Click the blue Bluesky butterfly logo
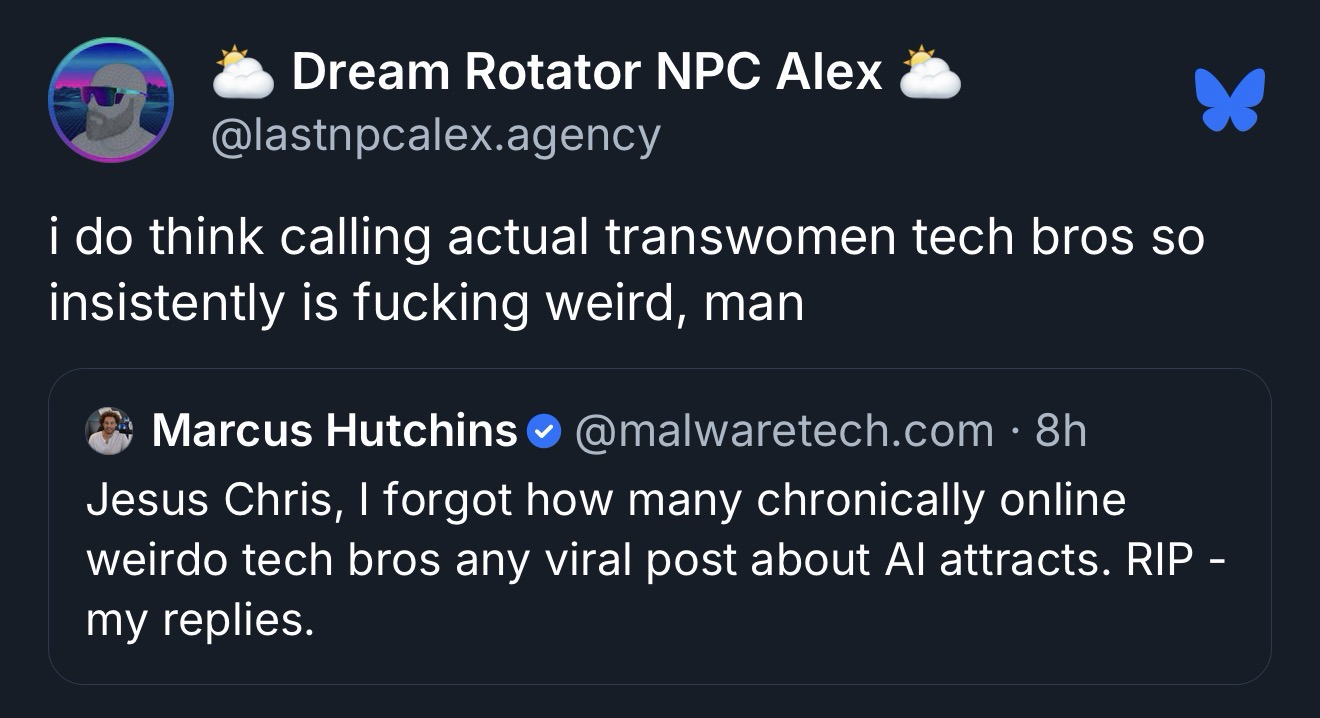1320x718 pixels. pos(1229,99)
